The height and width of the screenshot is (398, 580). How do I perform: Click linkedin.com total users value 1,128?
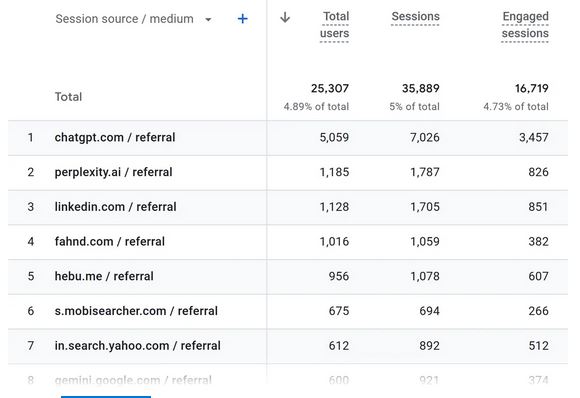[x=334, y=207]
